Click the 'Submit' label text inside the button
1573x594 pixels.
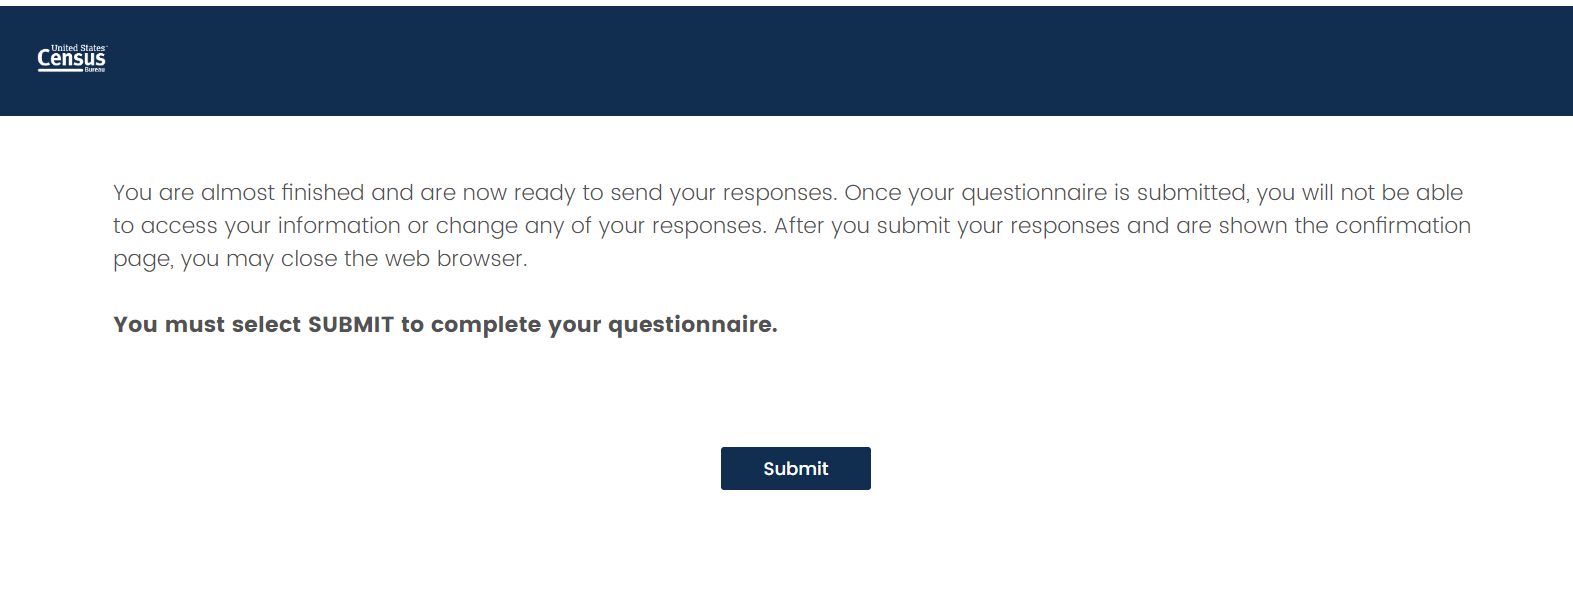tap(795, 469)
